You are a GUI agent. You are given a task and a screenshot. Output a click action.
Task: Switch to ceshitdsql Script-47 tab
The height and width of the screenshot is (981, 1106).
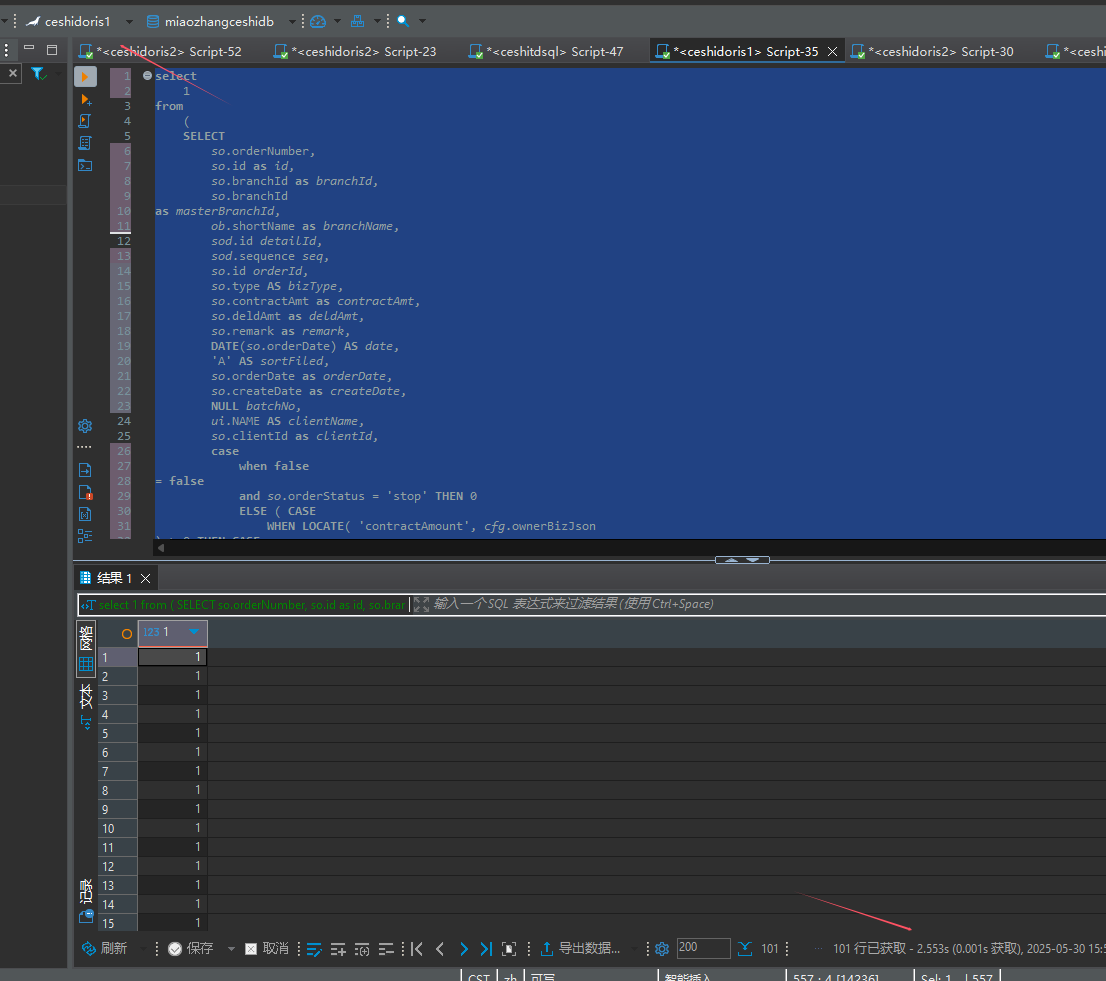coord(547,51)
